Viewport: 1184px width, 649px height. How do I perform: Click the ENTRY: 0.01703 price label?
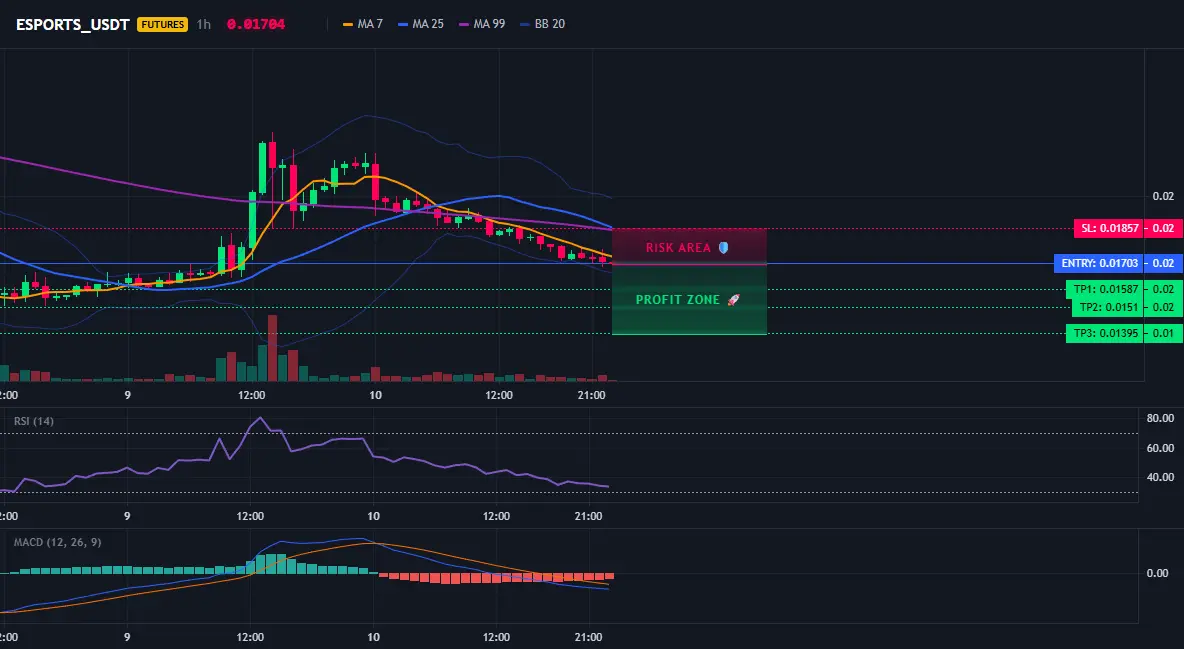pos(1099,264)
